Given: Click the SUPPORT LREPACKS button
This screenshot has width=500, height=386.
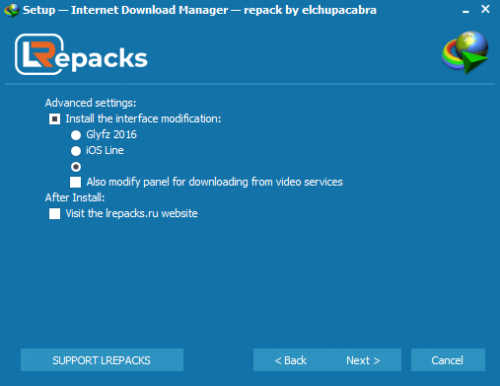Looking at the screenshot, I should click(102, 360).
